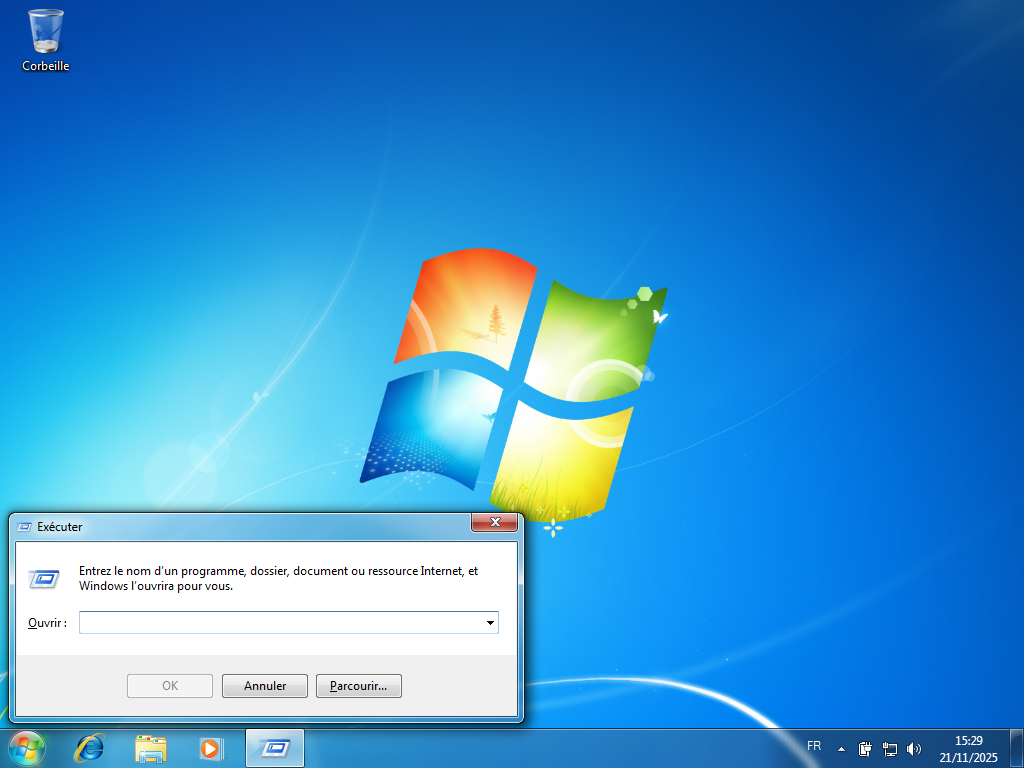
Task: Launch Internet Explorer from the taskbar
Action: tap(91, 747)
